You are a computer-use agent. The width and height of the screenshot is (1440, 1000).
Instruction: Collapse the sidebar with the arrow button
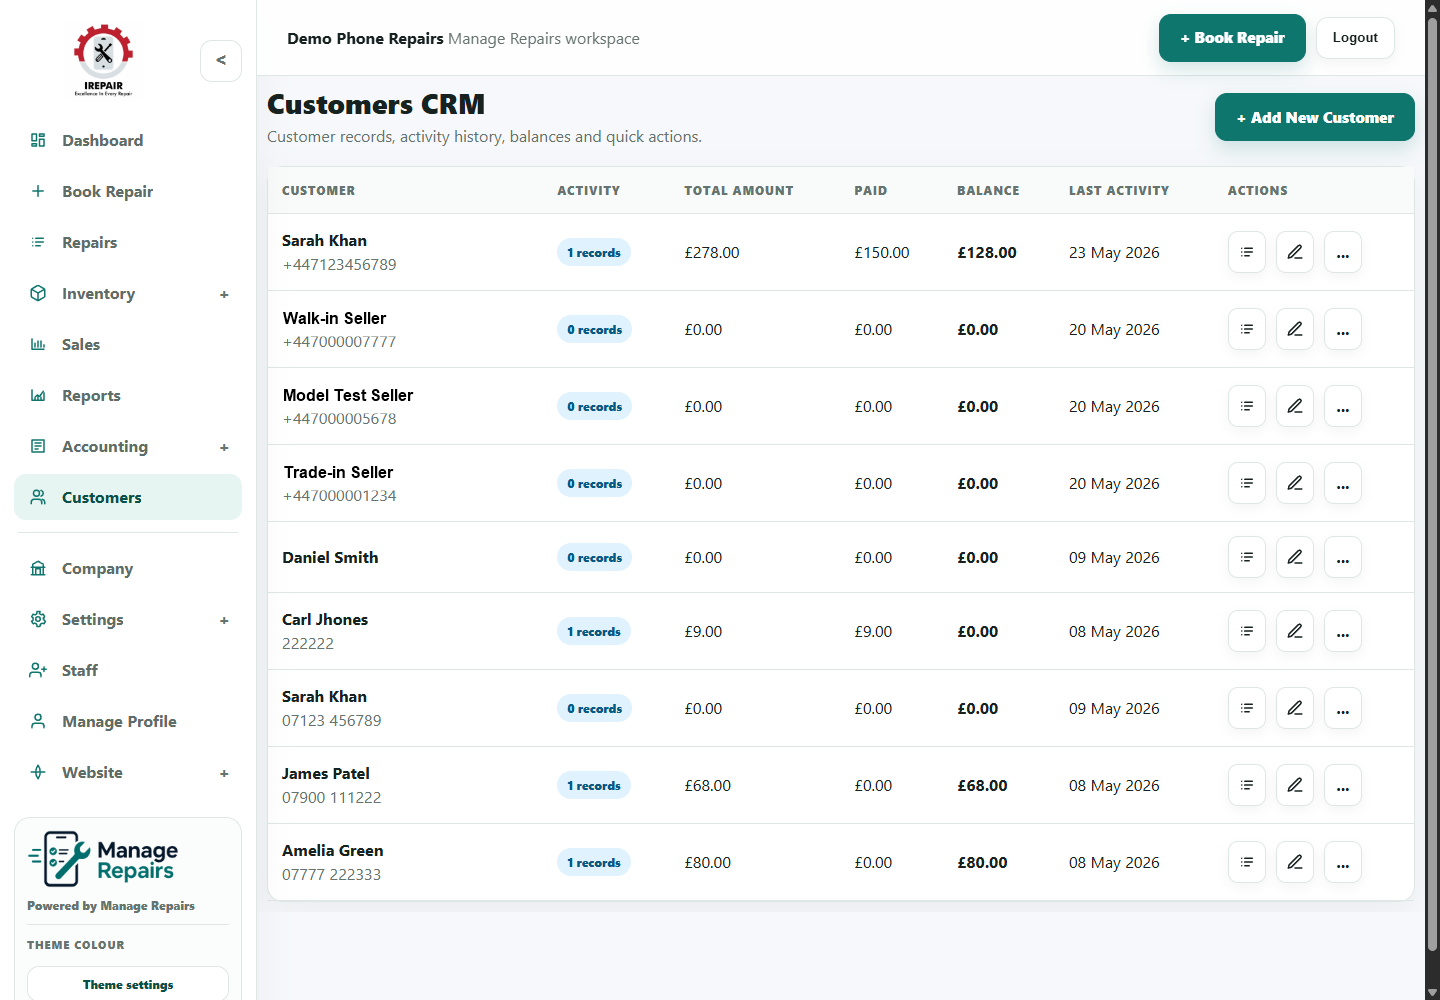coord(221,61)
